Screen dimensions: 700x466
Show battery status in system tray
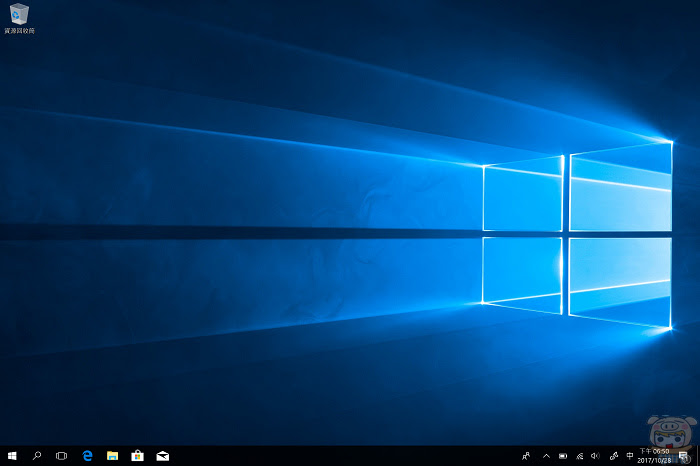(563, 456)
